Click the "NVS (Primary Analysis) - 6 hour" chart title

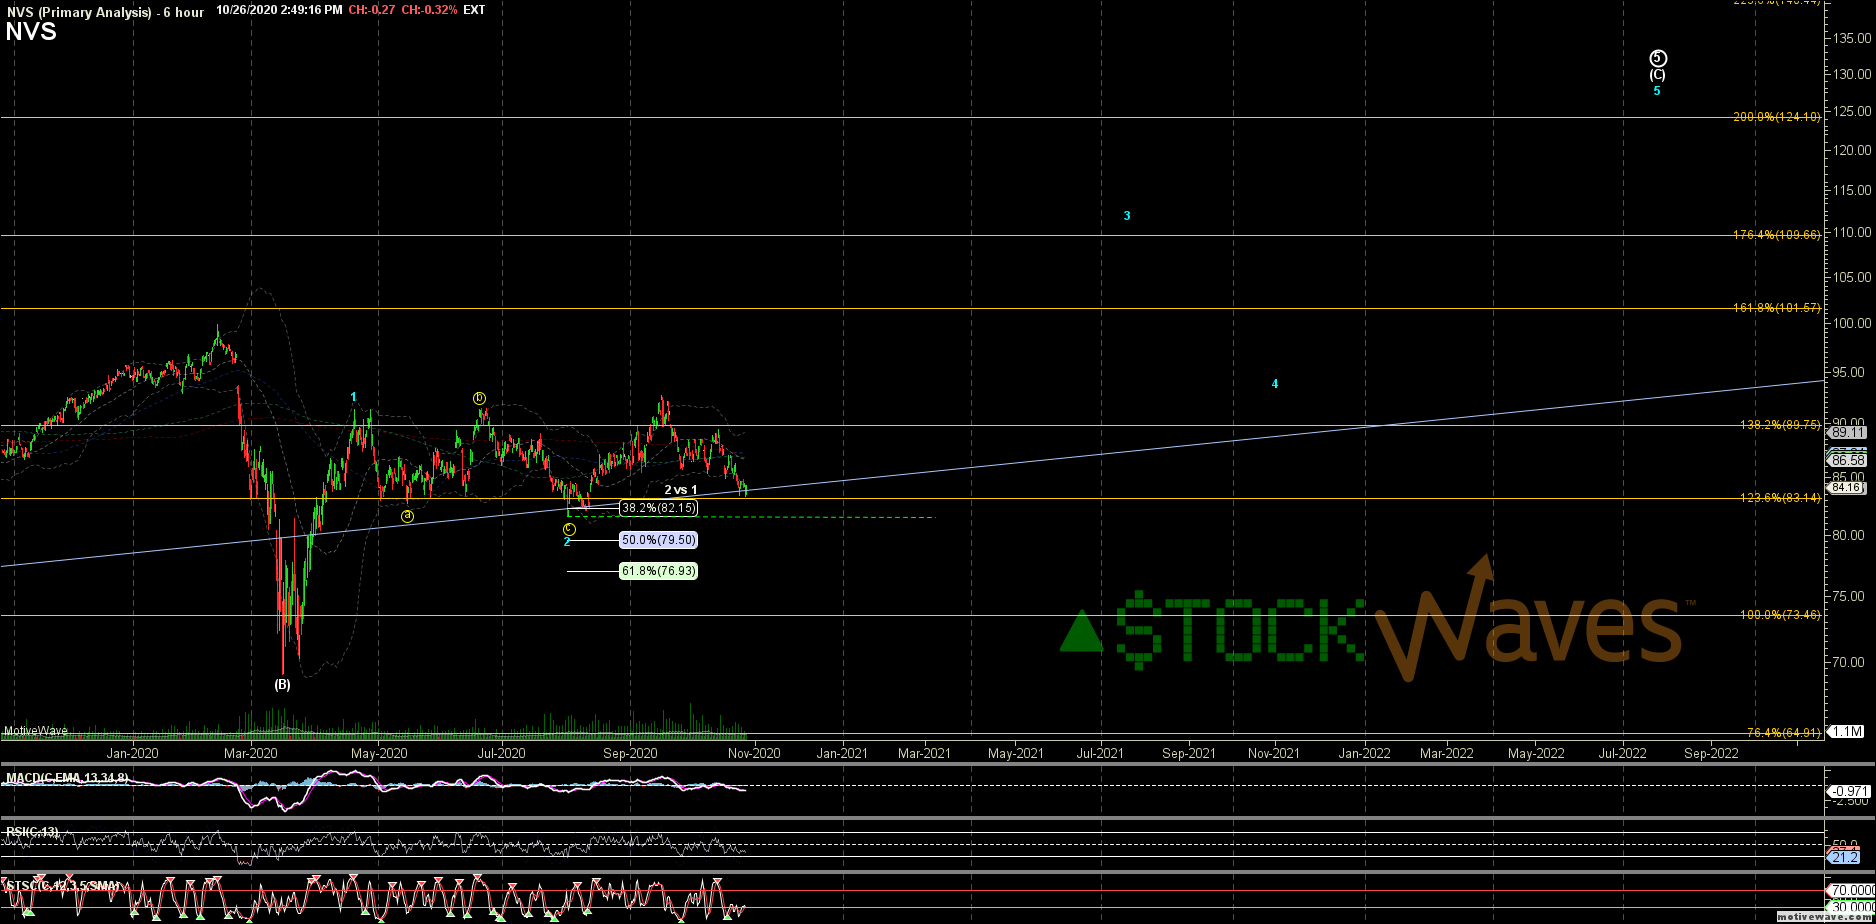tap(104, 11)
